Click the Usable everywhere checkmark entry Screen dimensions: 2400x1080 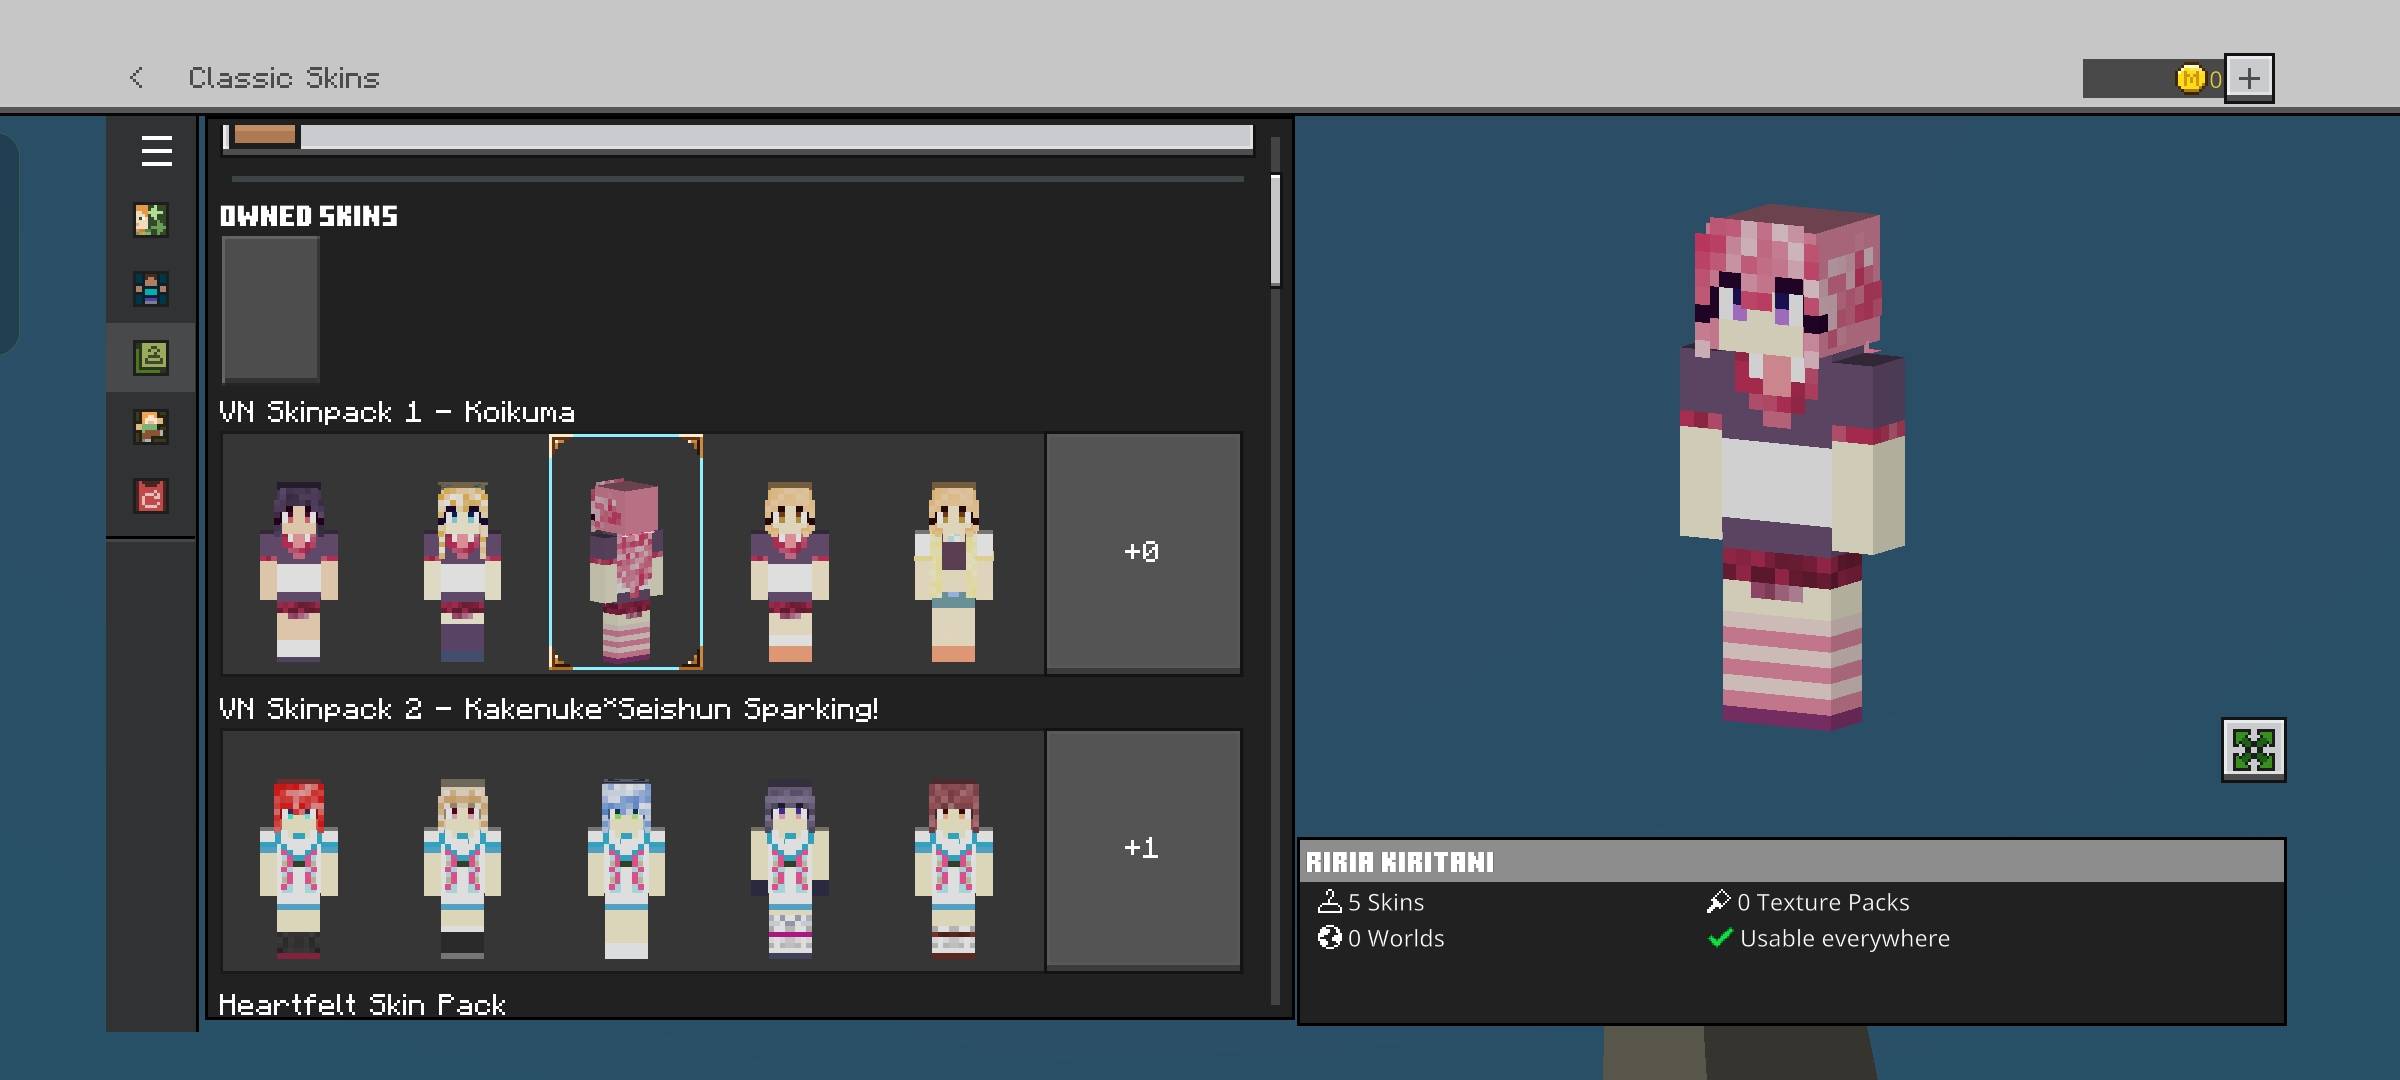[1829, 938]
